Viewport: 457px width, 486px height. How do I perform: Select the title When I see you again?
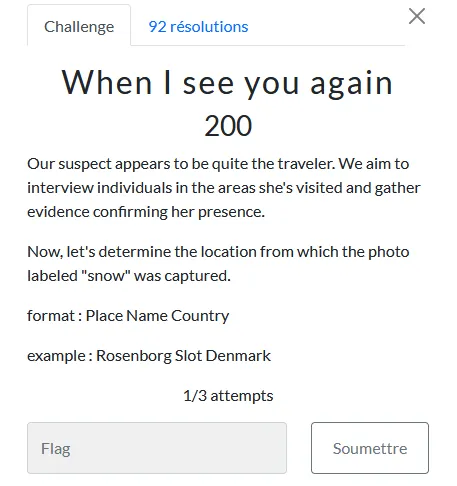point(227,83)
